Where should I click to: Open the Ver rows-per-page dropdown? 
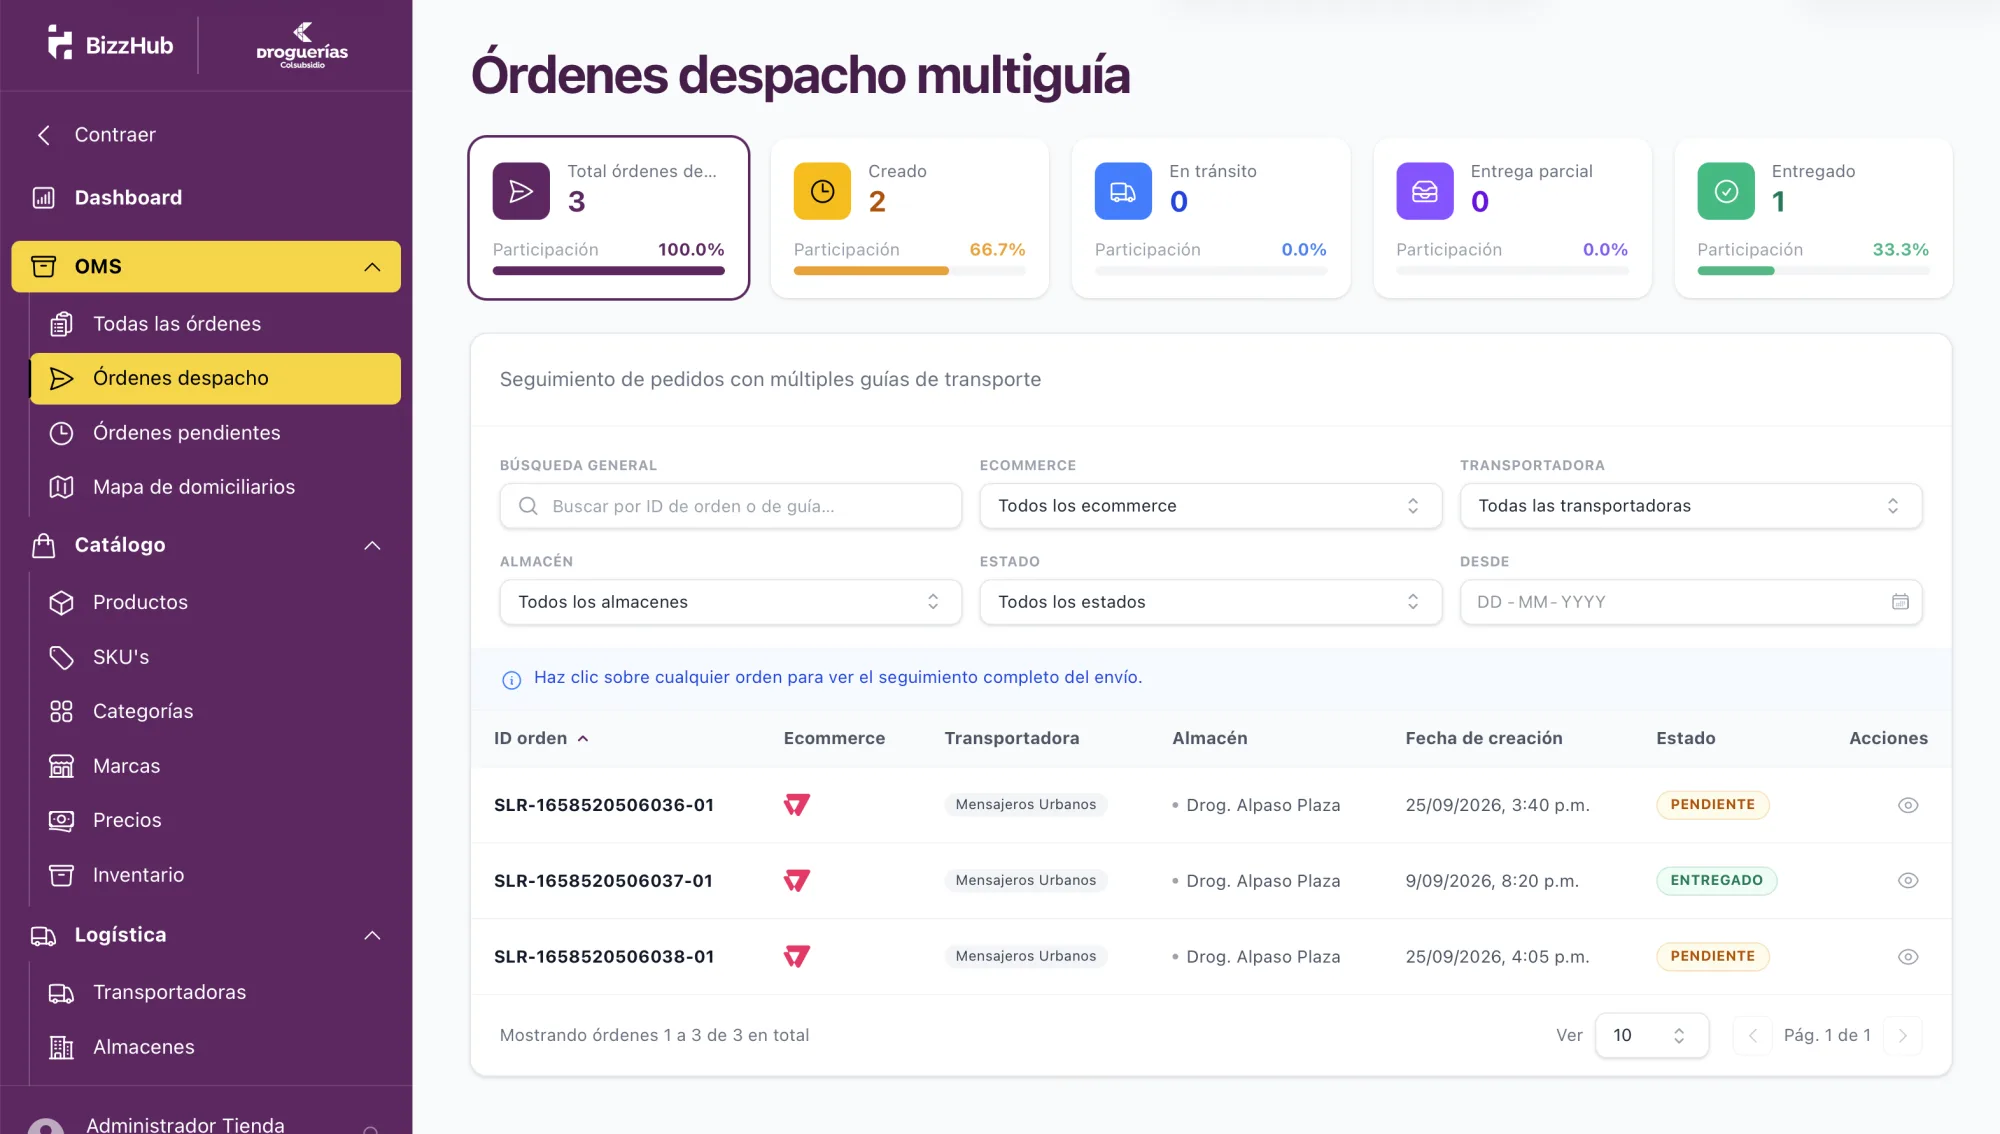pos(1651,1035)
